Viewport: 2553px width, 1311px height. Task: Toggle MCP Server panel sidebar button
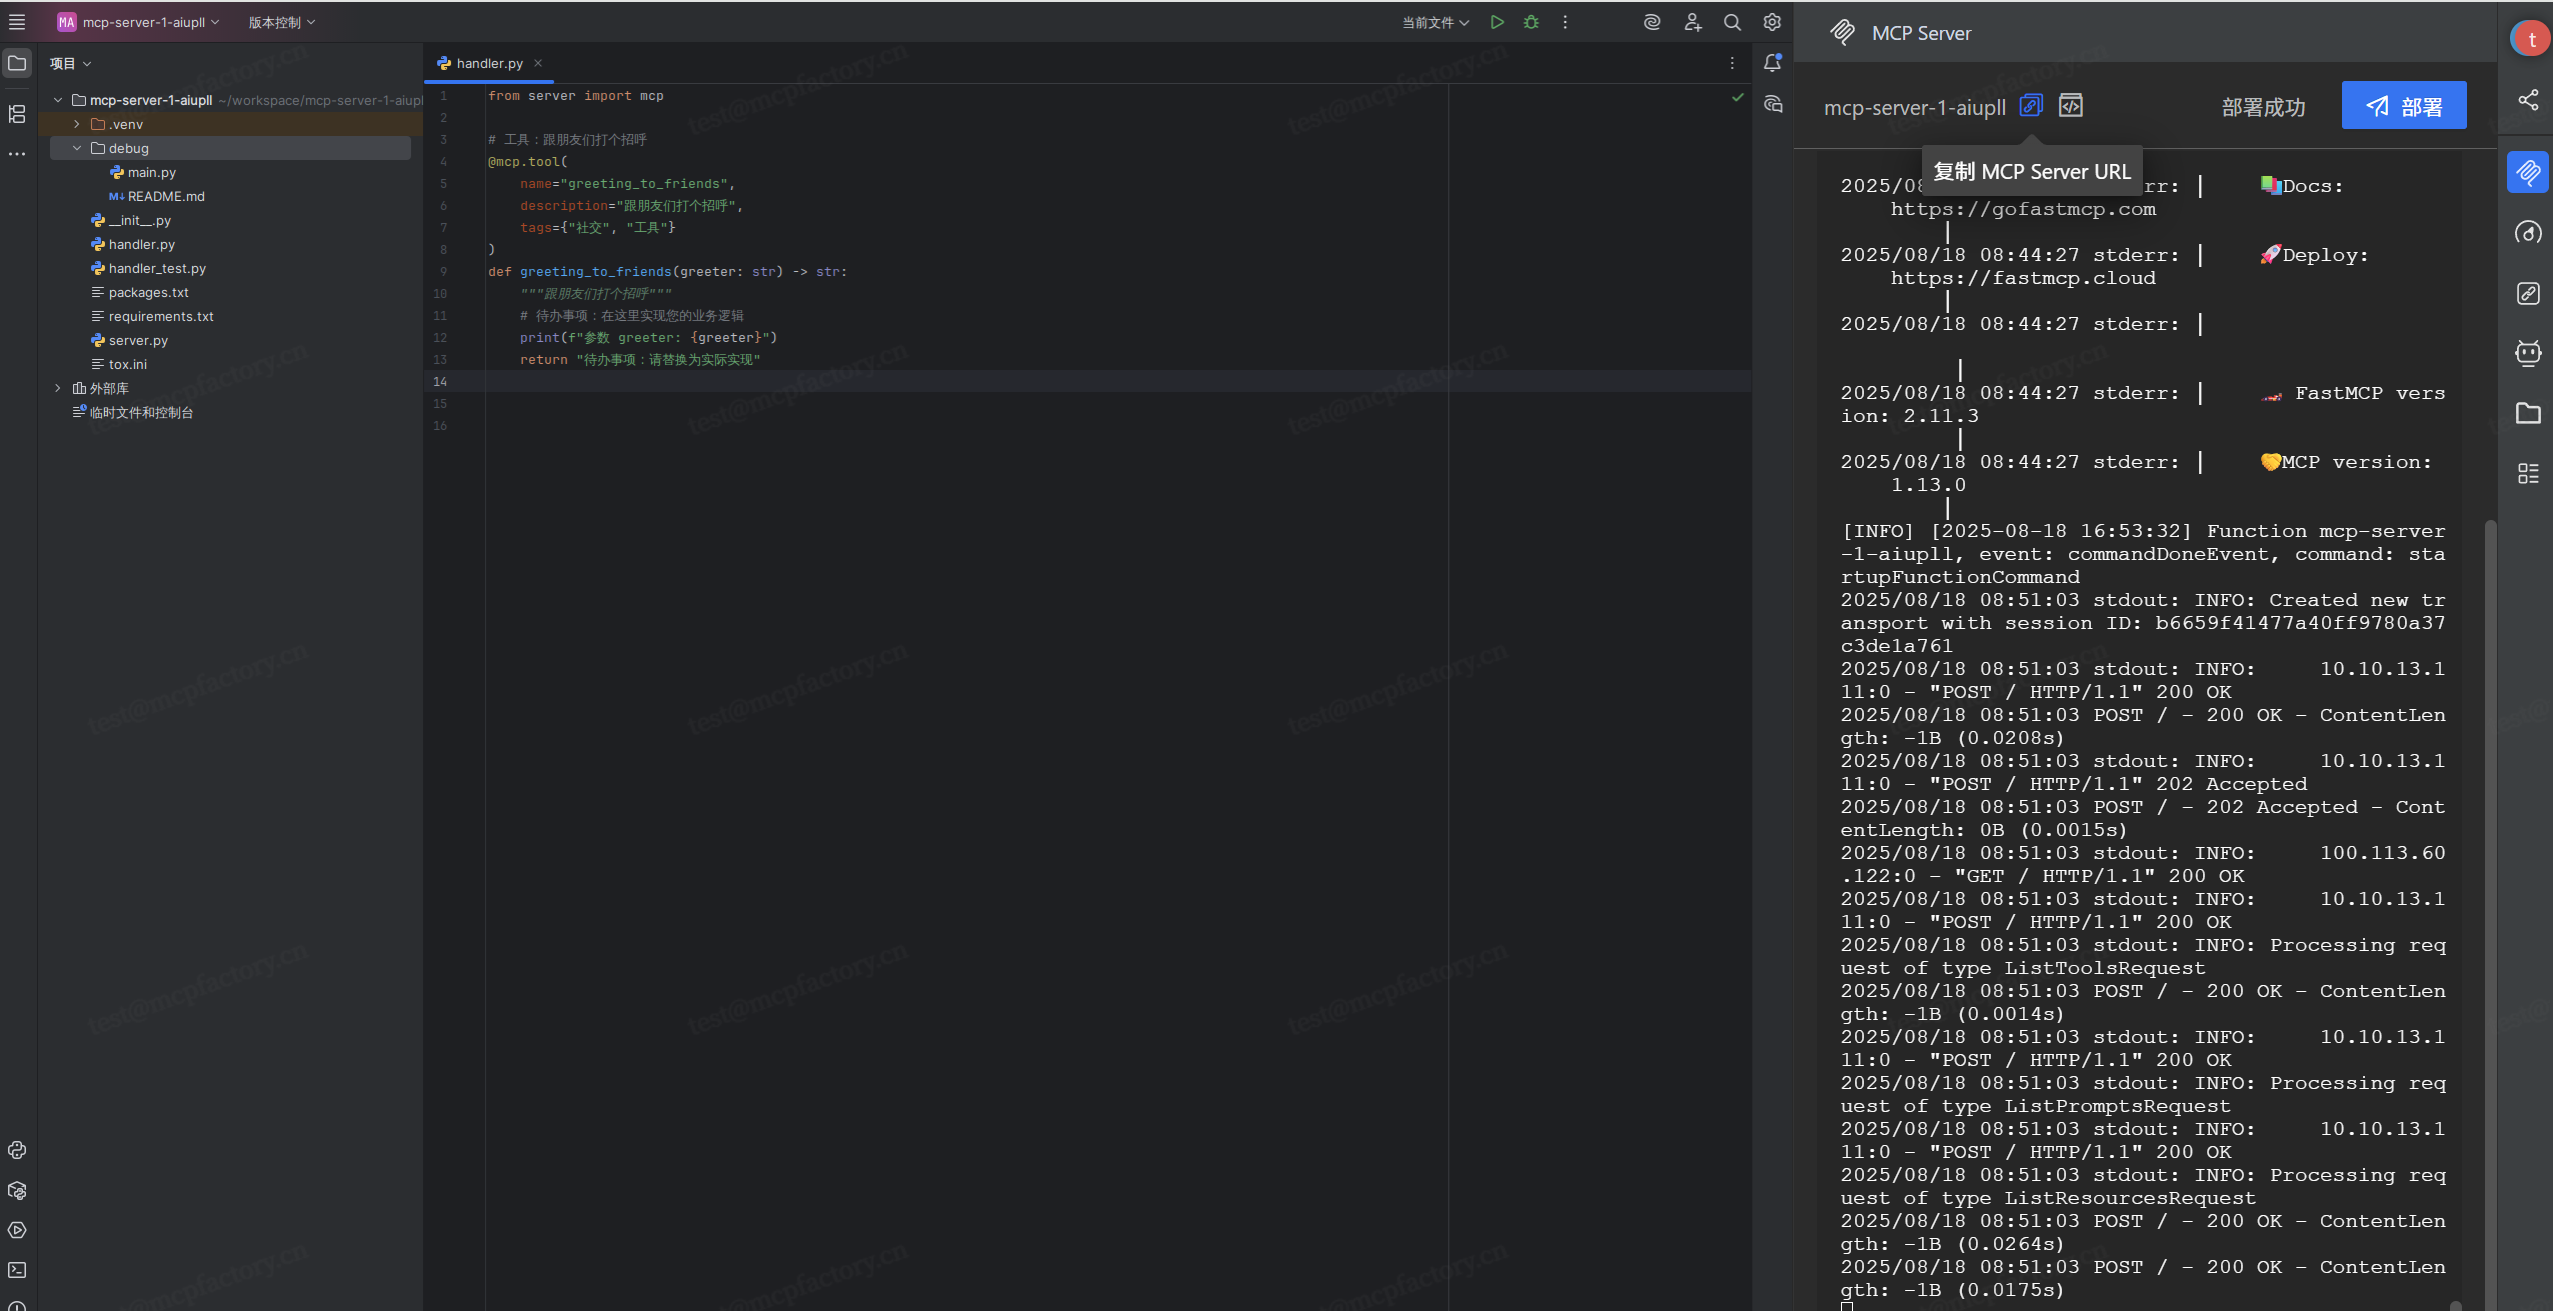point(2528,172)
